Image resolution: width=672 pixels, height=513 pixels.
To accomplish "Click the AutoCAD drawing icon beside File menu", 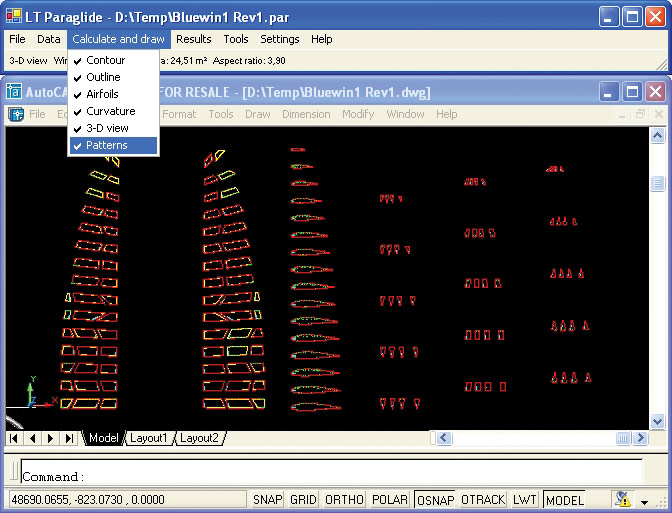I will [17, 114].
